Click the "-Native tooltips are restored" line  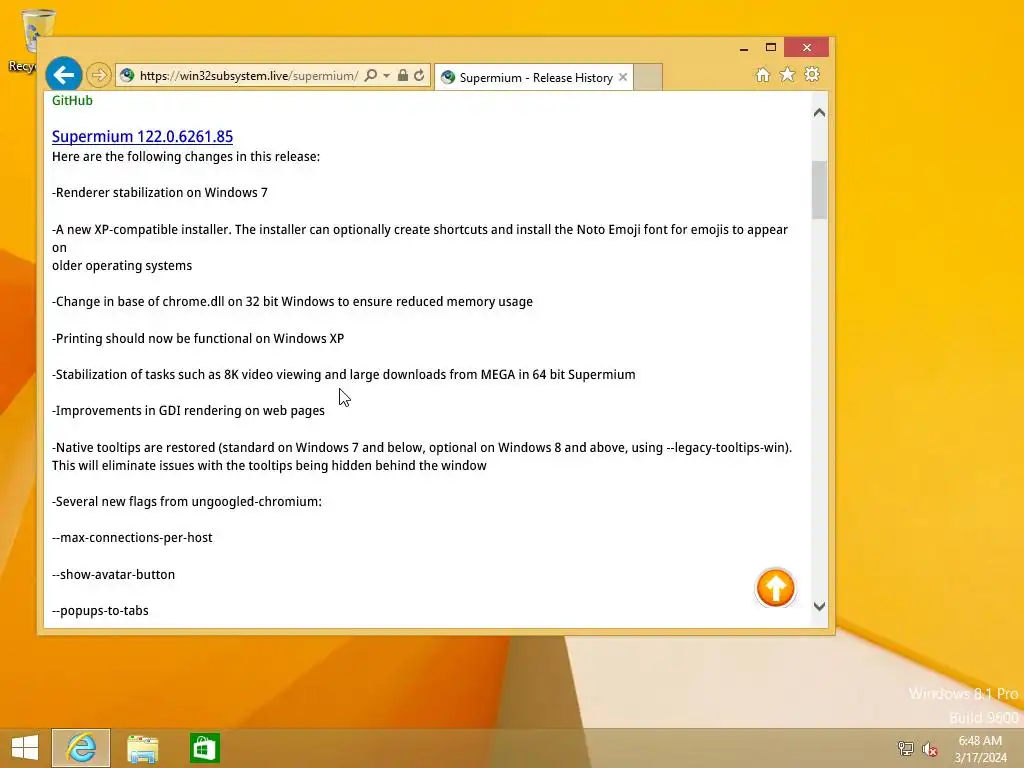click(x=422, y=456)
